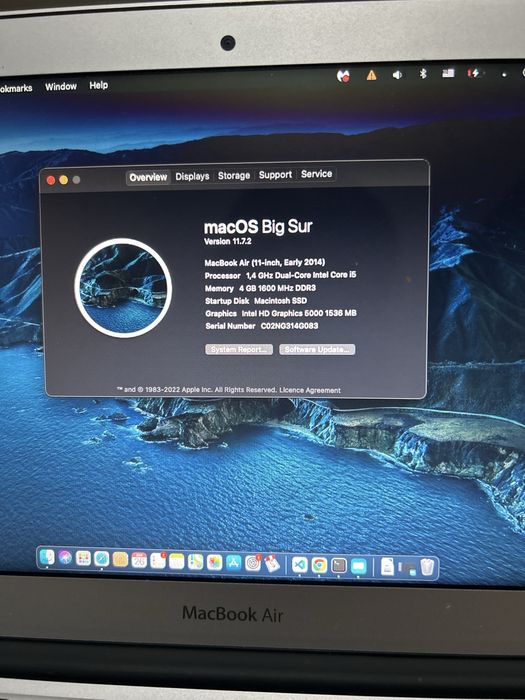
Task: Click the macOS Big Sur title
Action: coord(258,227)
